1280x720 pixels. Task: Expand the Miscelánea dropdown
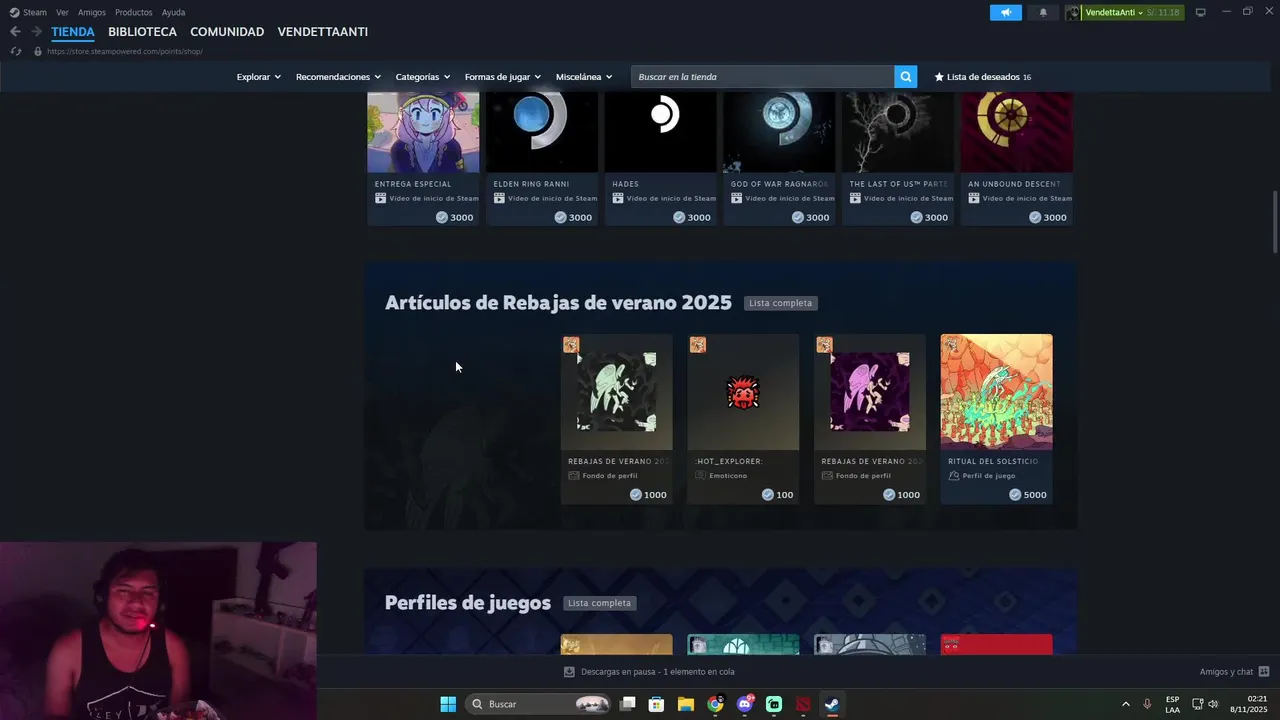click(x=584, y=77)
